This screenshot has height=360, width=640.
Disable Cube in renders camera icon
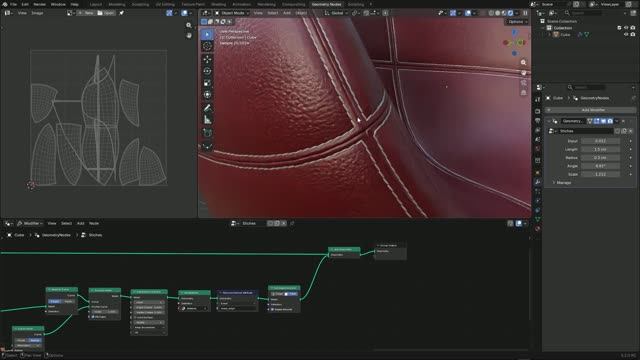(x=633, y=35)
